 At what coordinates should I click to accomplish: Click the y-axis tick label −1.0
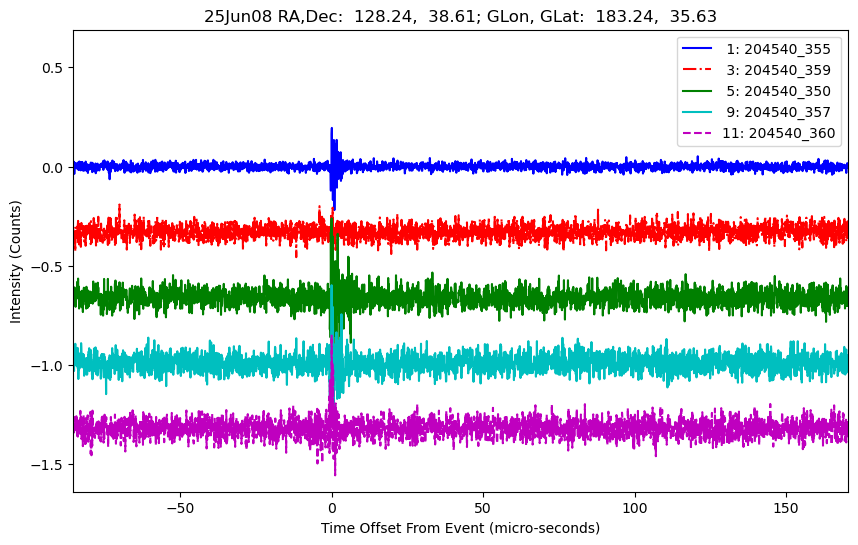click(47, 366)
